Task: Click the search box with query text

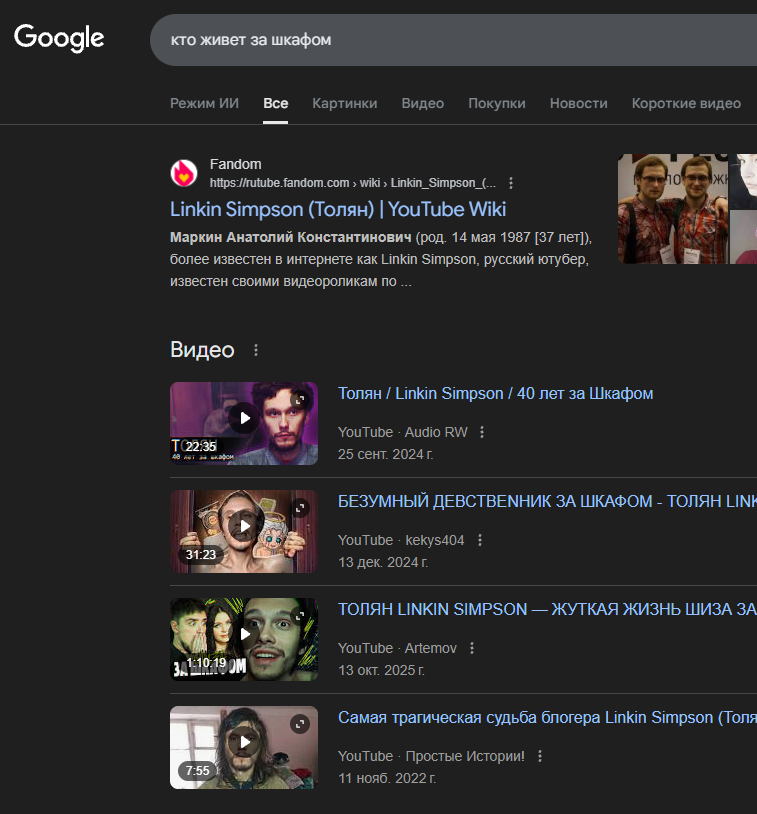Action: 453,40
